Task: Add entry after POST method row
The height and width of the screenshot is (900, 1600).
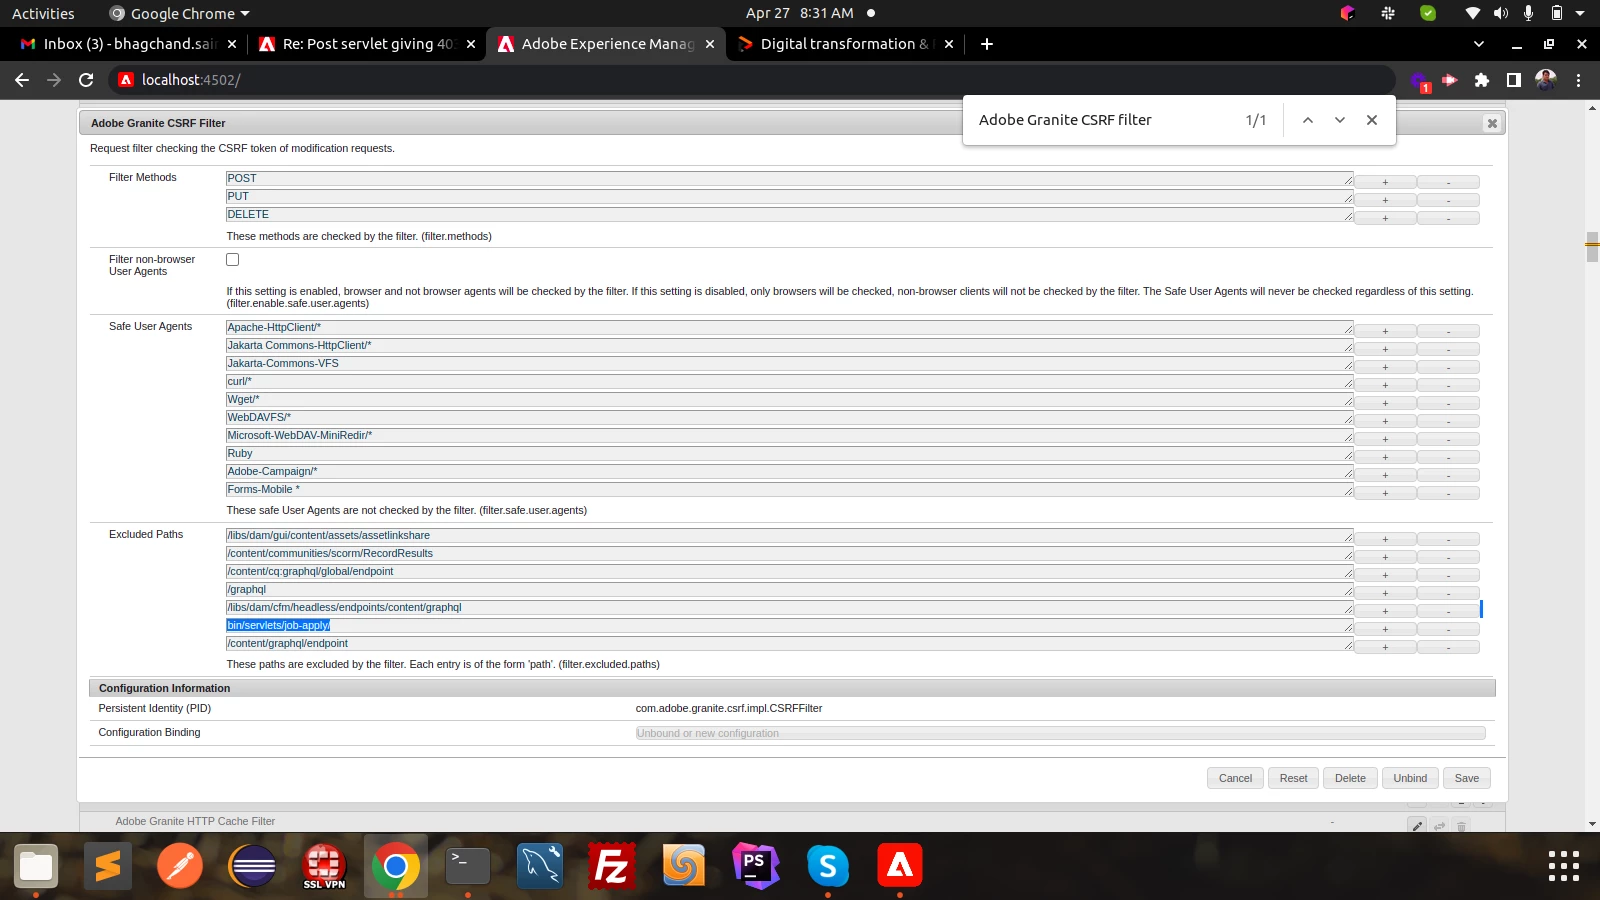Action: coord(1385,182)
